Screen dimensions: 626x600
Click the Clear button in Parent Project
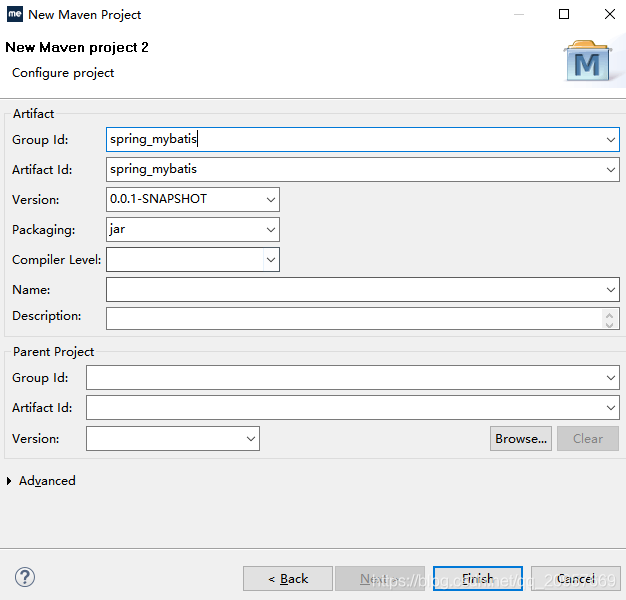(588, 439)
